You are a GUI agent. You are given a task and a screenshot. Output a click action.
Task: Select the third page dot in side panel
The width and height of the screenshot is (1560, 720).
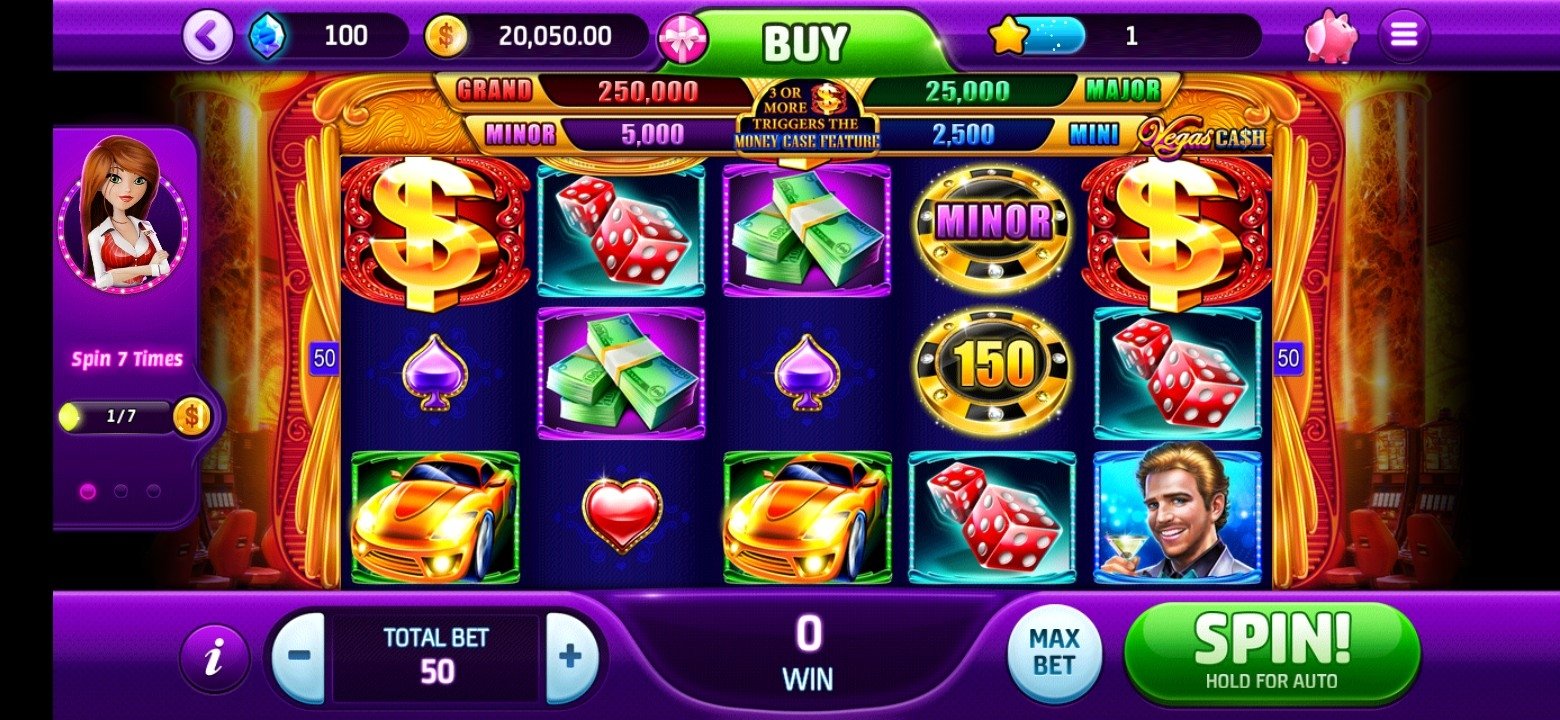click(x=153, y=491)
